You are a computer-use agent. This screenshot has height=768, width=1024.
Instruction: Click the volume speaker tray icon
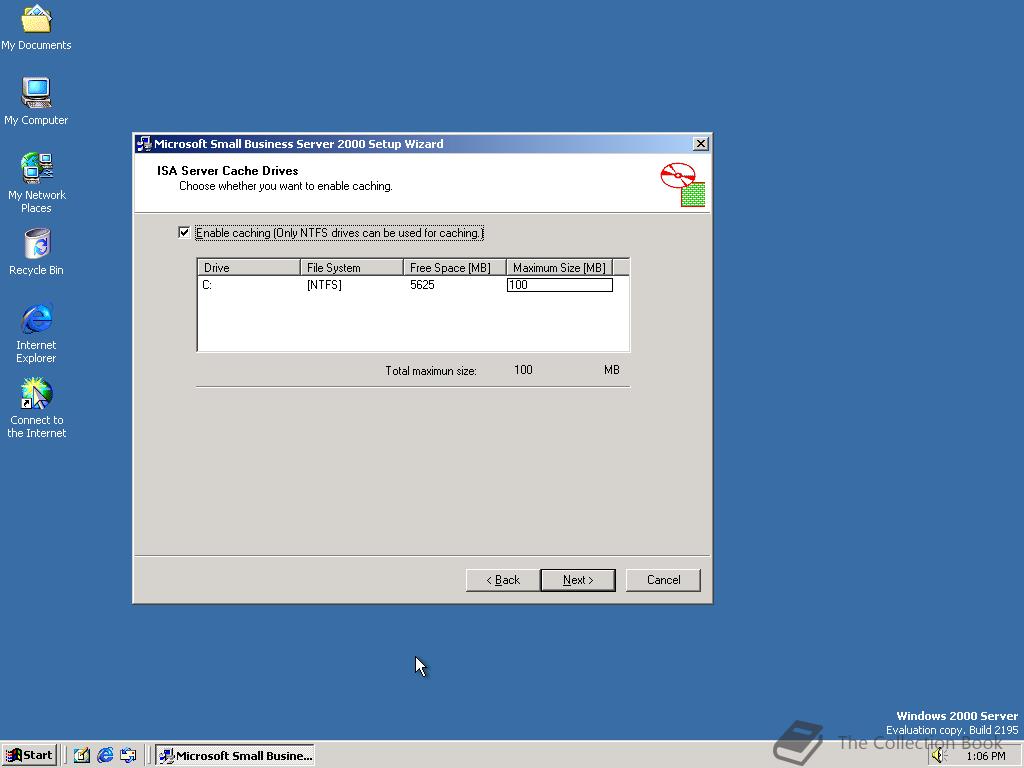pos(939,756)
